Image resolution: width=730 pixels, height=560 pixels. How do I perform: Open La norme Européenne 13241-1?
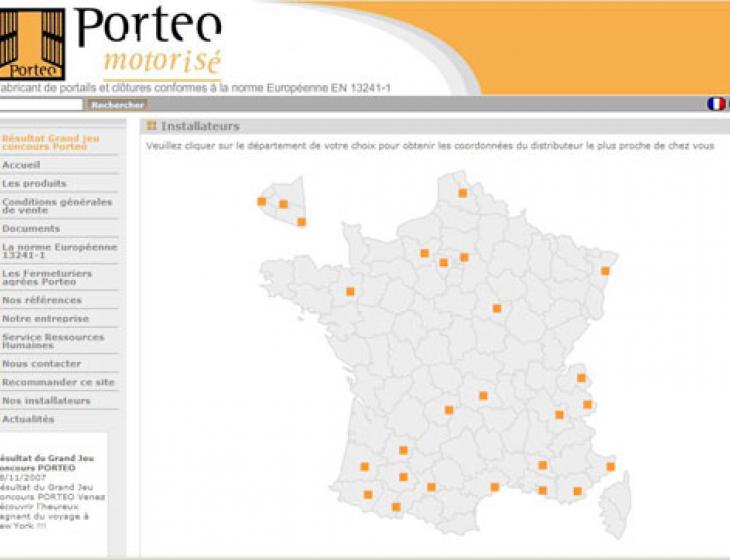coord(59,251)
